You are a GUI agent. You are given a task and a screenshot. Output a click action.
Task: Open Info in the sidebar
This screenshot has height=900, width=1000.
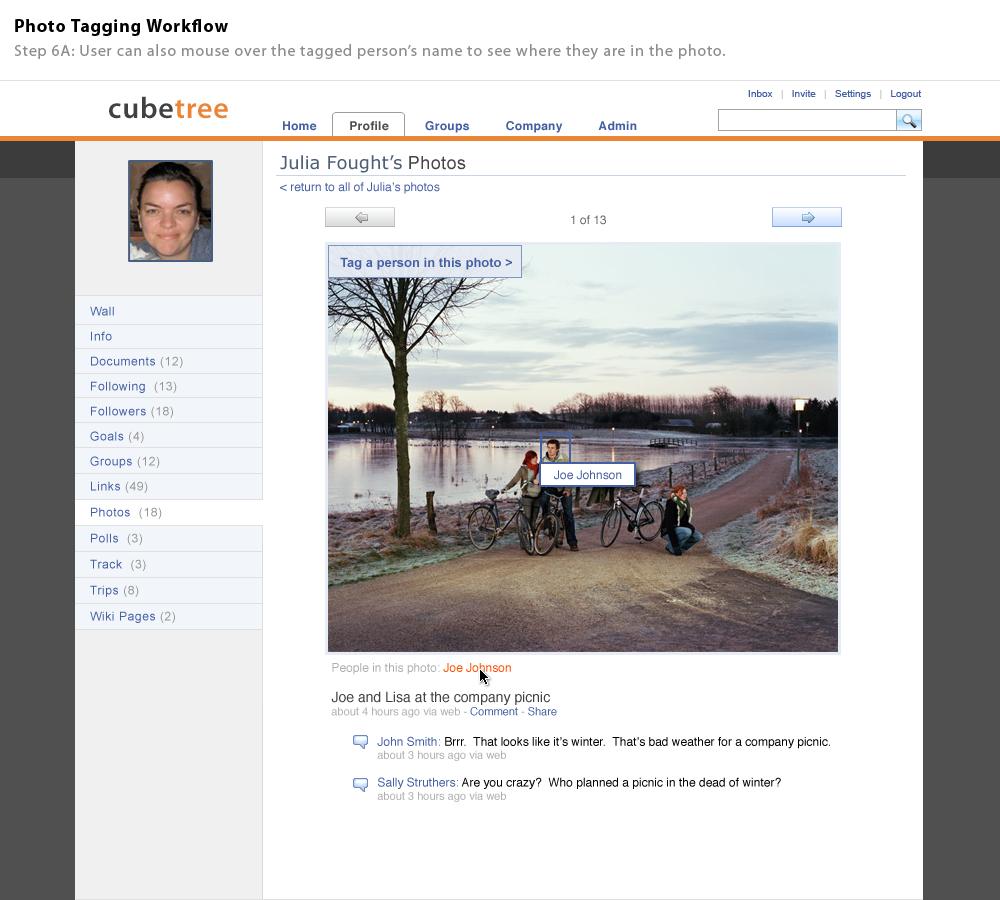[x=168, y=336]
